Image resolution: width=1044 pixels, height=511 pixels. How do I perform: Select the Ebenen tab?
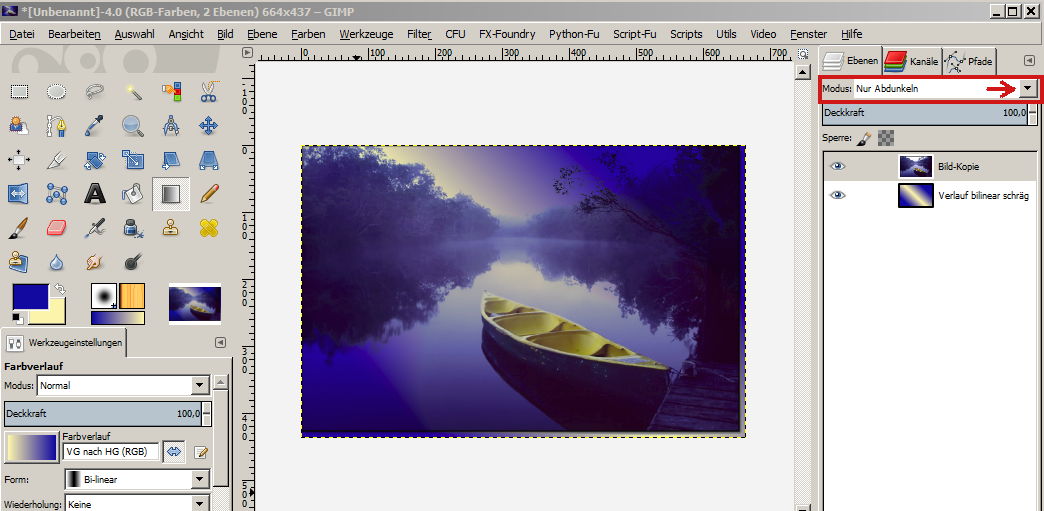[850, 61]
